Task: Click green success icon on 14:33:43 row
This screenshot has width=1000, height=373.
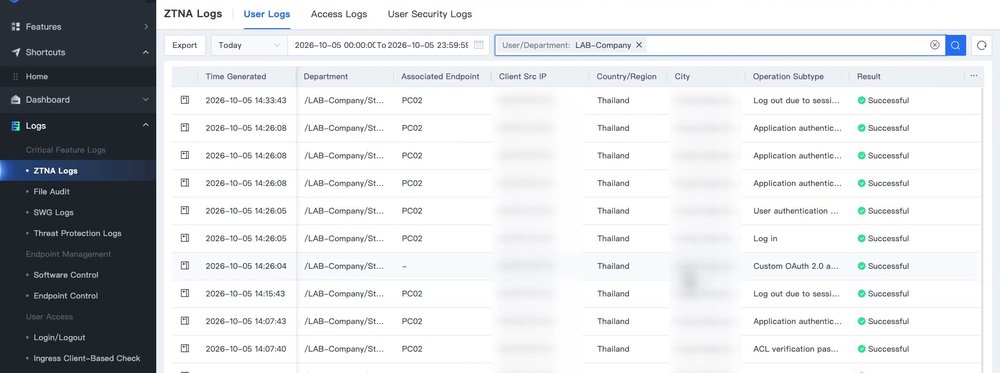Action: [862, 100]
